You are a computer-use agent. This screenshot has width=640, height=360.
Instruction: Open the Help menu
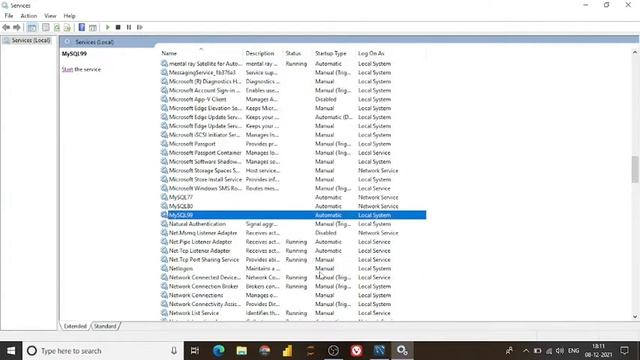69,16
